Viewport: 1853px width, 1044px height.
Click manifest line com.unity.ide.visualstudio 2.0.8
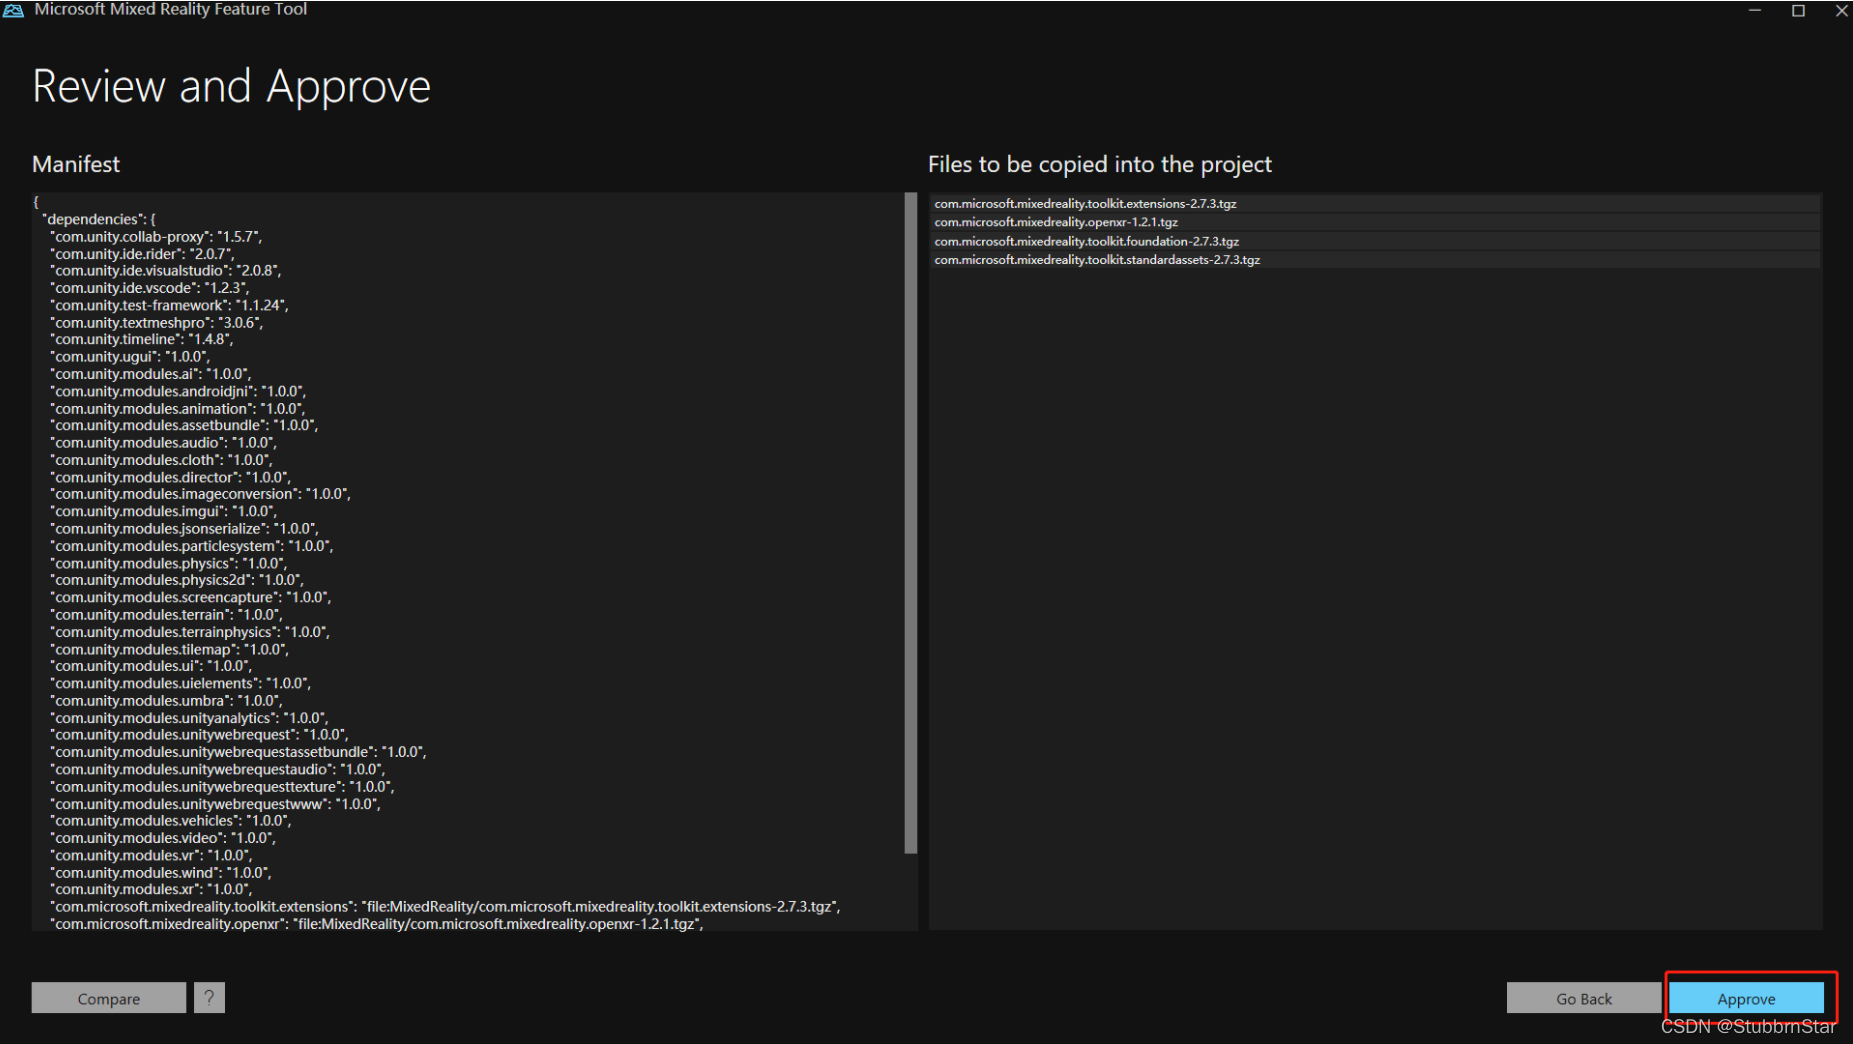[166, 271]
